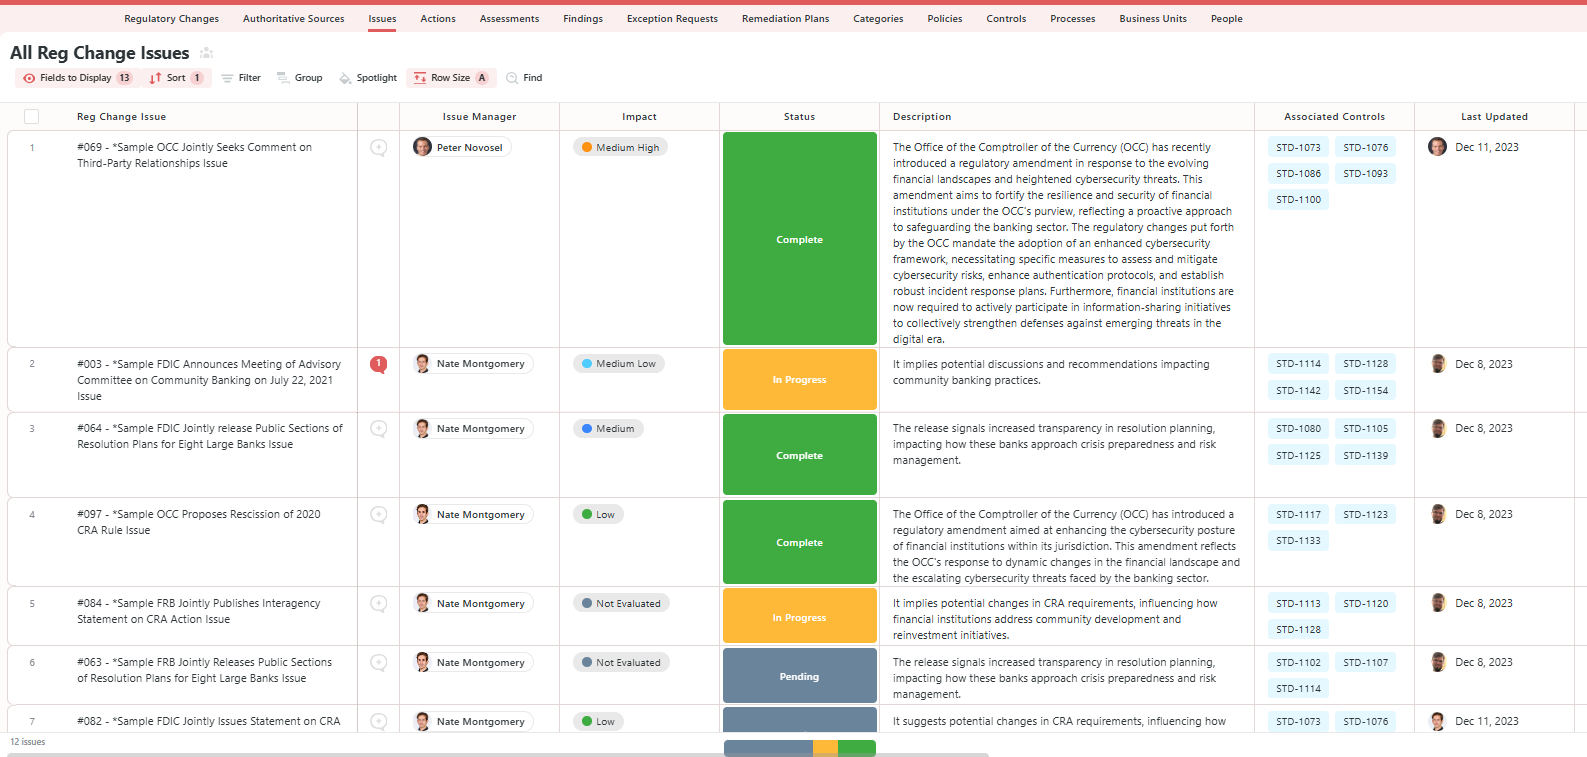Tick the select-all checkbox in header
The width and height of the screenshot is (1587, 757).
pyautogui.click(x=32, y=117)
